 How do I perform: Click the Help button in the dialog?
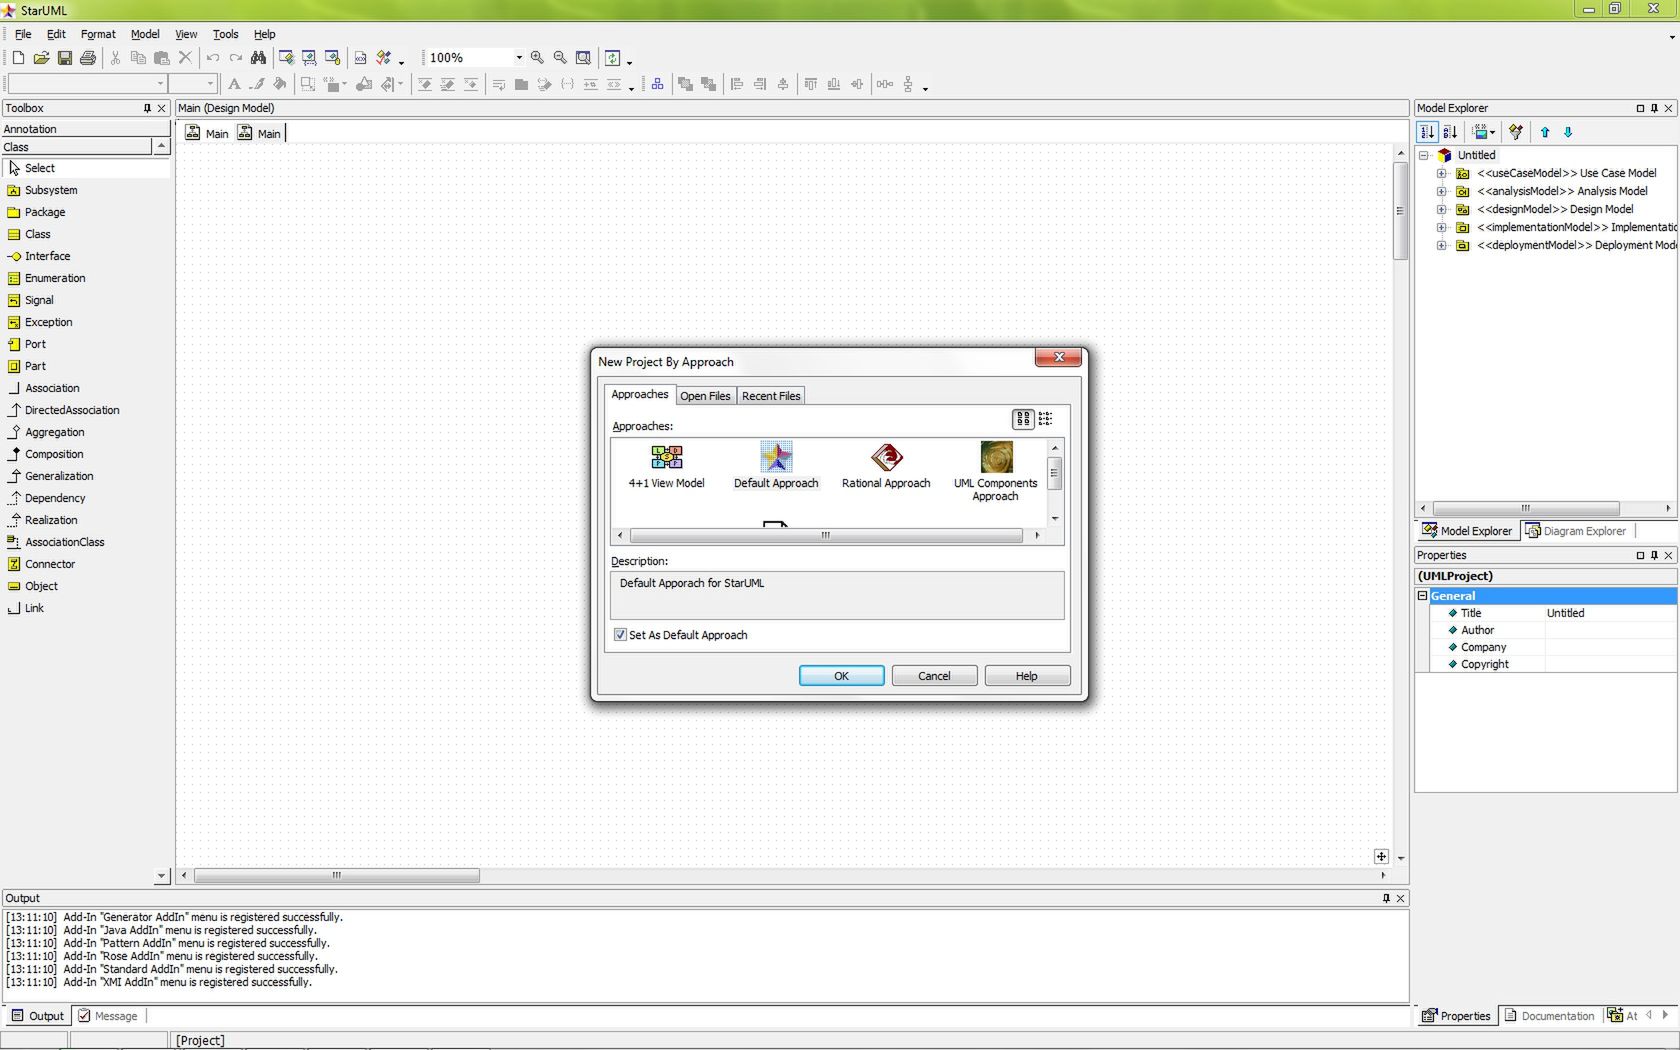click(x=1027, y=676)
